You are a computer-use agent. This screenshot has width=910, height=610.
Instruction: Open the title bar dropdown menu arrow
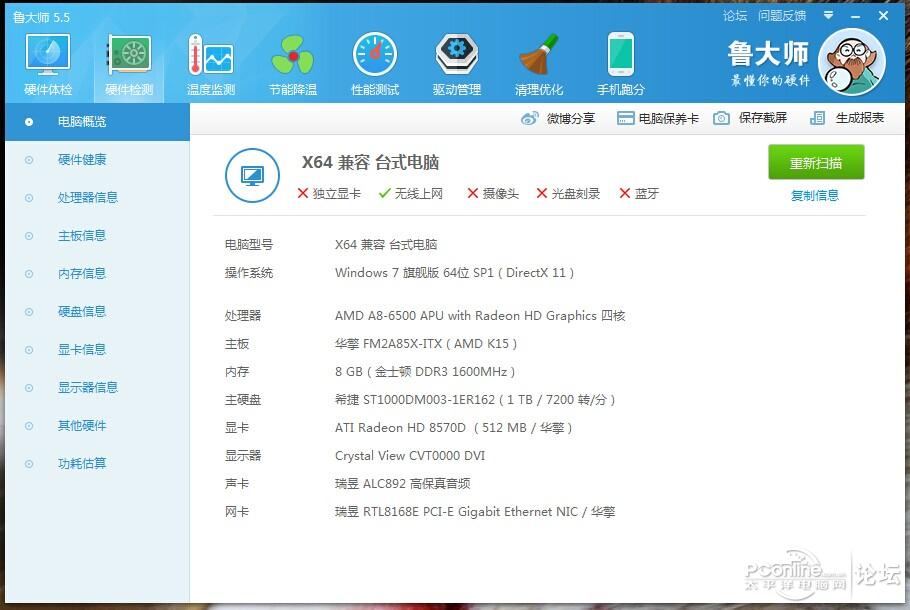829,15
